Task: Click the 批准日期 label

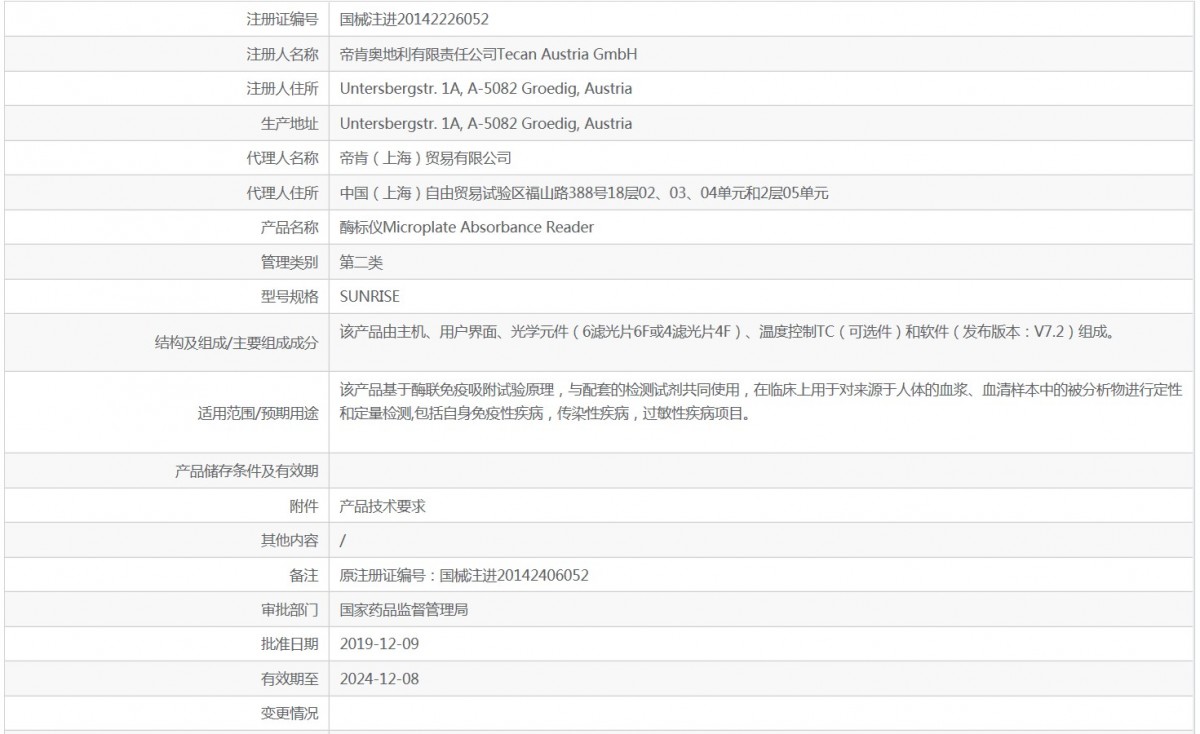Action: [x=289, y=644]
